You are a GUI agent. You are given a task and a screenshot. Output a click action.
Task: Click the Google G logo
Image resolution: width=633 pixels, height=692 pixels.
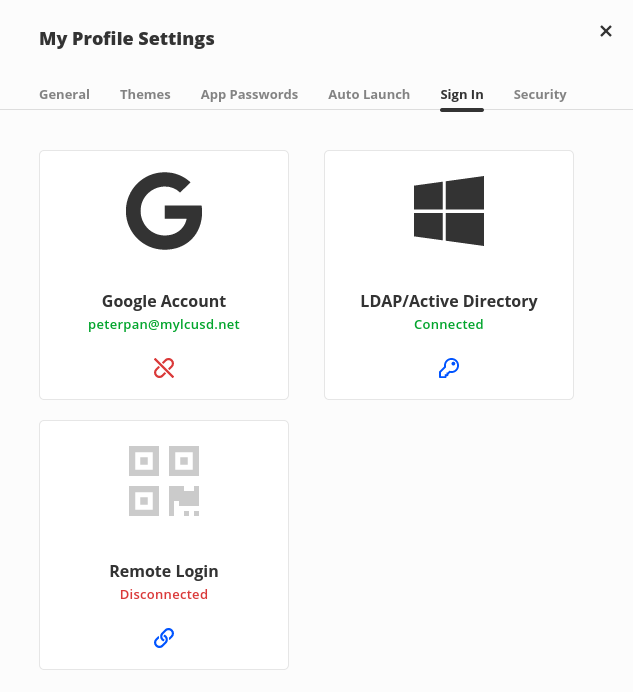pyautogui.click(x=164, y=211)
